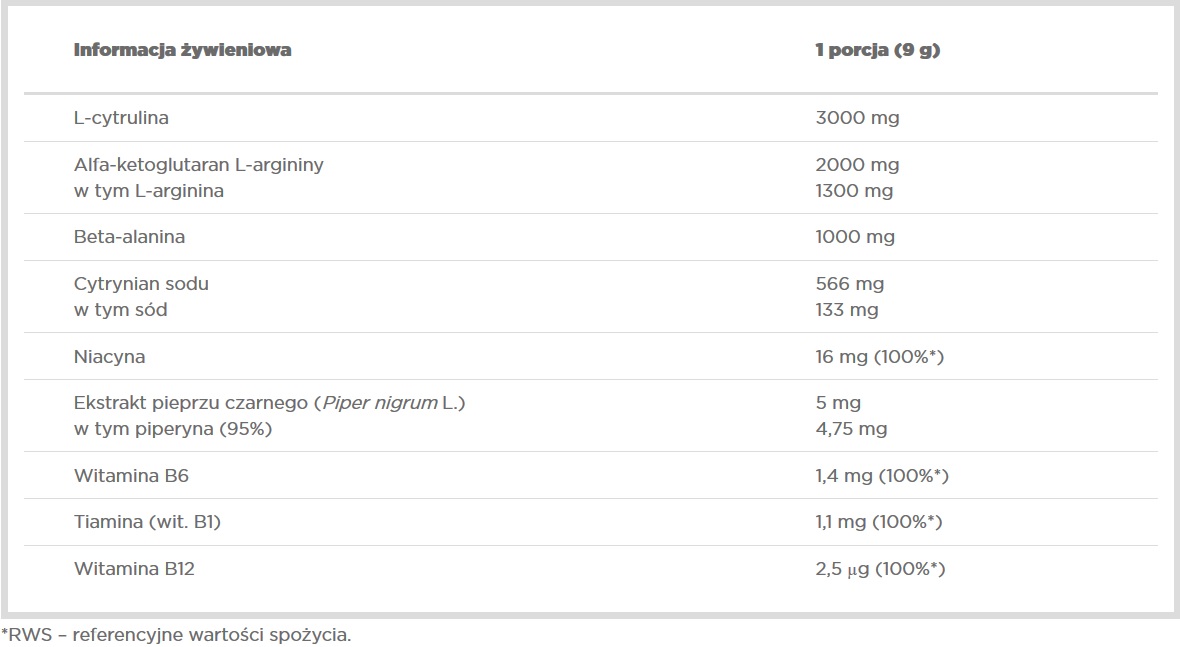Select the "w tym piperyna (95%)" text
Viewport: 1180px width, 647px height.
tap(172, 429)
